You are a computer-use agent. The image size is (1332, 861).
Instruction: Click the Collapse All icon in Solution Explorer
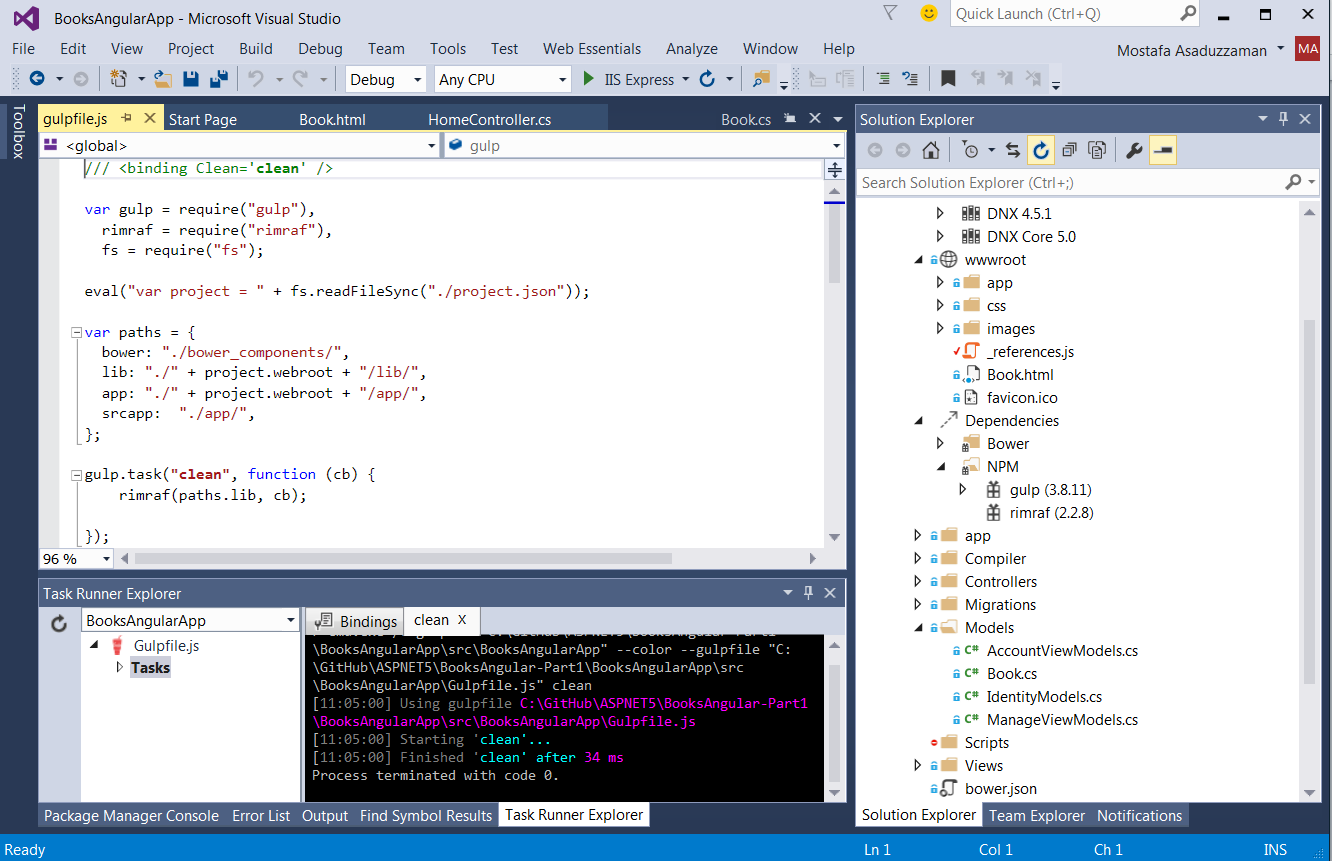[x=1069, y=150]
